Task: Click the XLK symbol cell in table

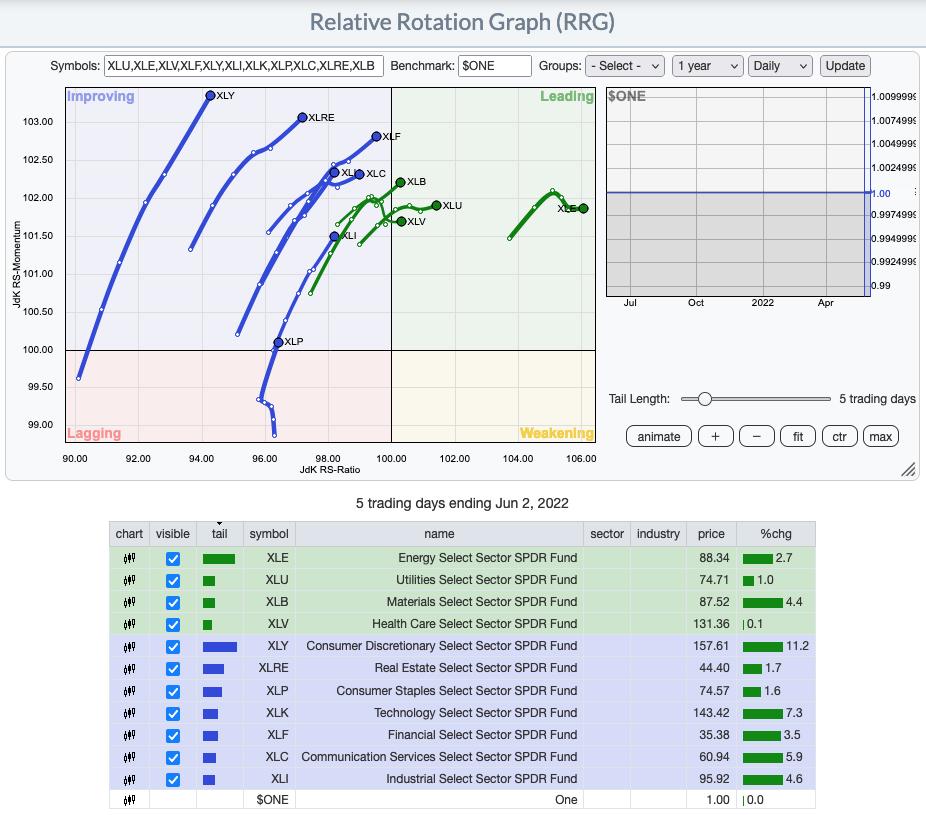Action: coord(269,713)
